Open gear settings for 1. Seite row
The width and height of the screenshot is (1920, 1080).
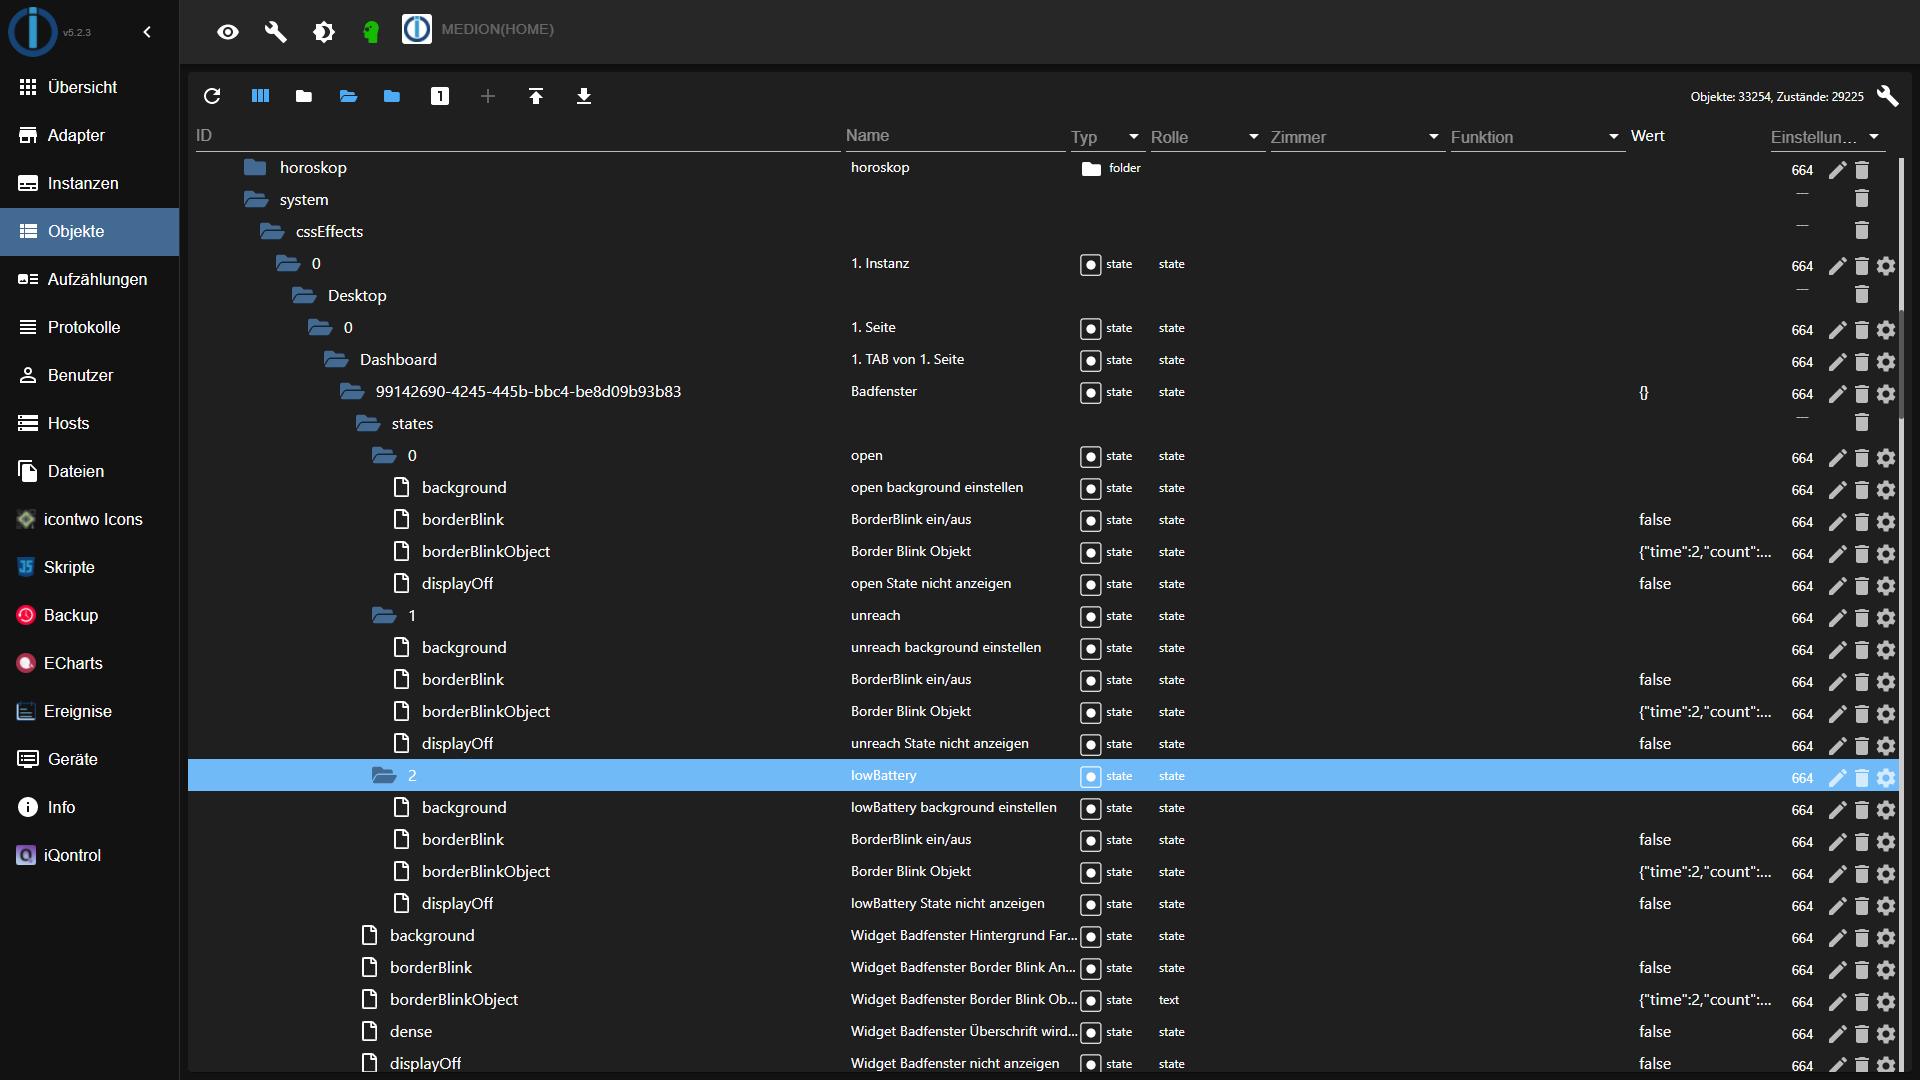click(x=1886, y=330)
